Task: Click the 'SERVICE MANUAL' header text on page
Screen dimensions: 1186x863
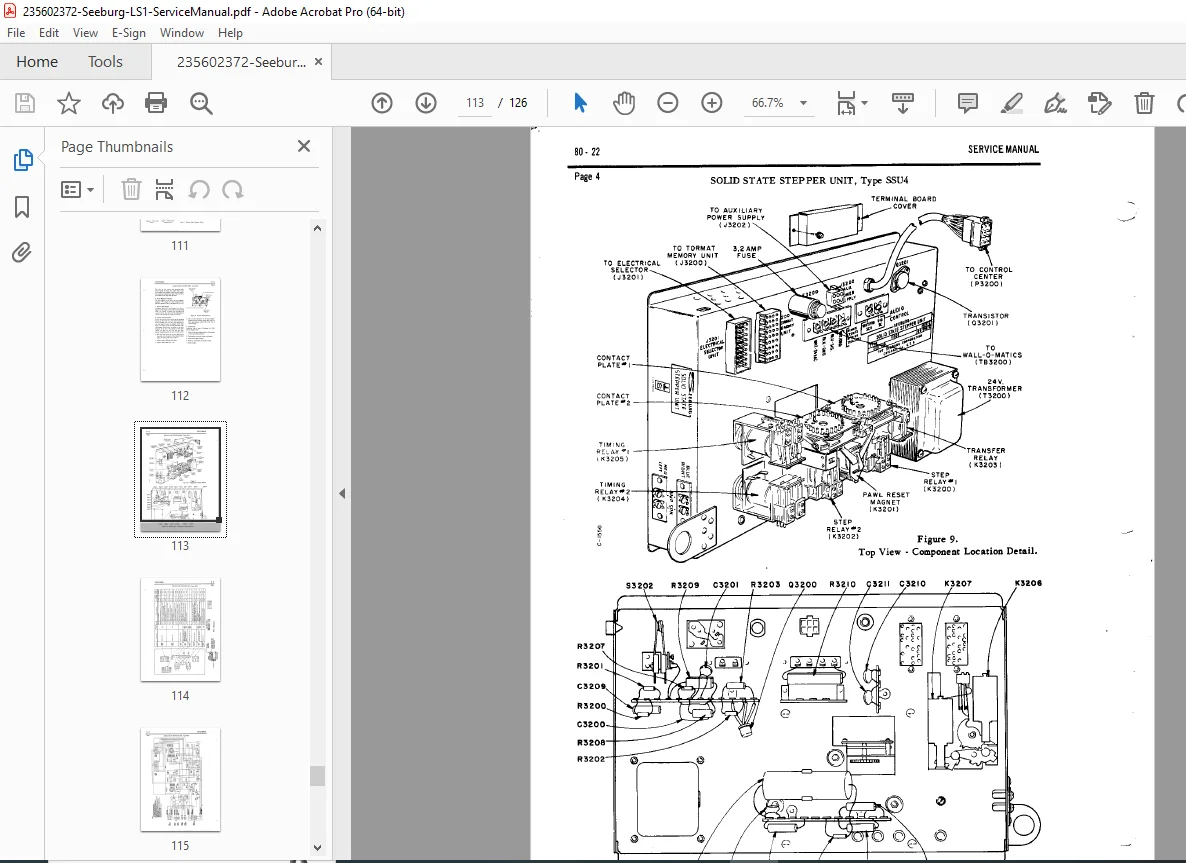Action: [1003, 149]
